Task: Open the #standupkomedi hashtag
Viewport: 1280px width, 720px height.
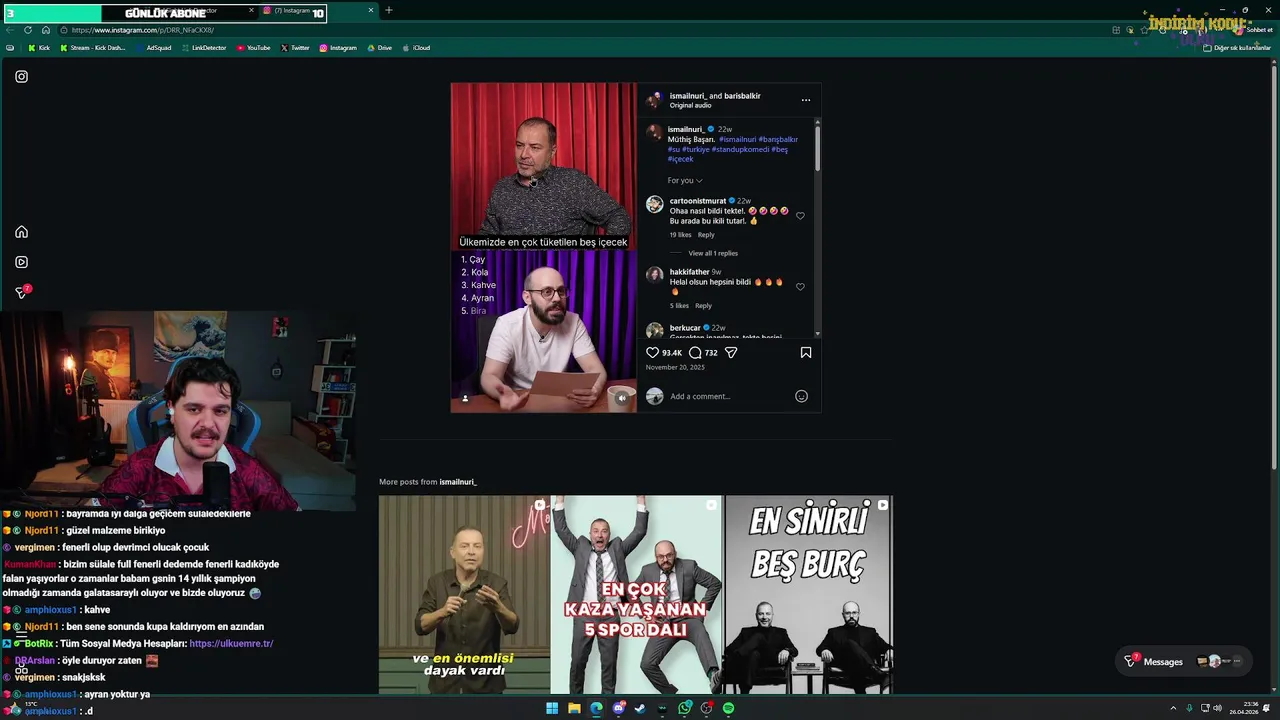Action: click(x=741, y=149)
